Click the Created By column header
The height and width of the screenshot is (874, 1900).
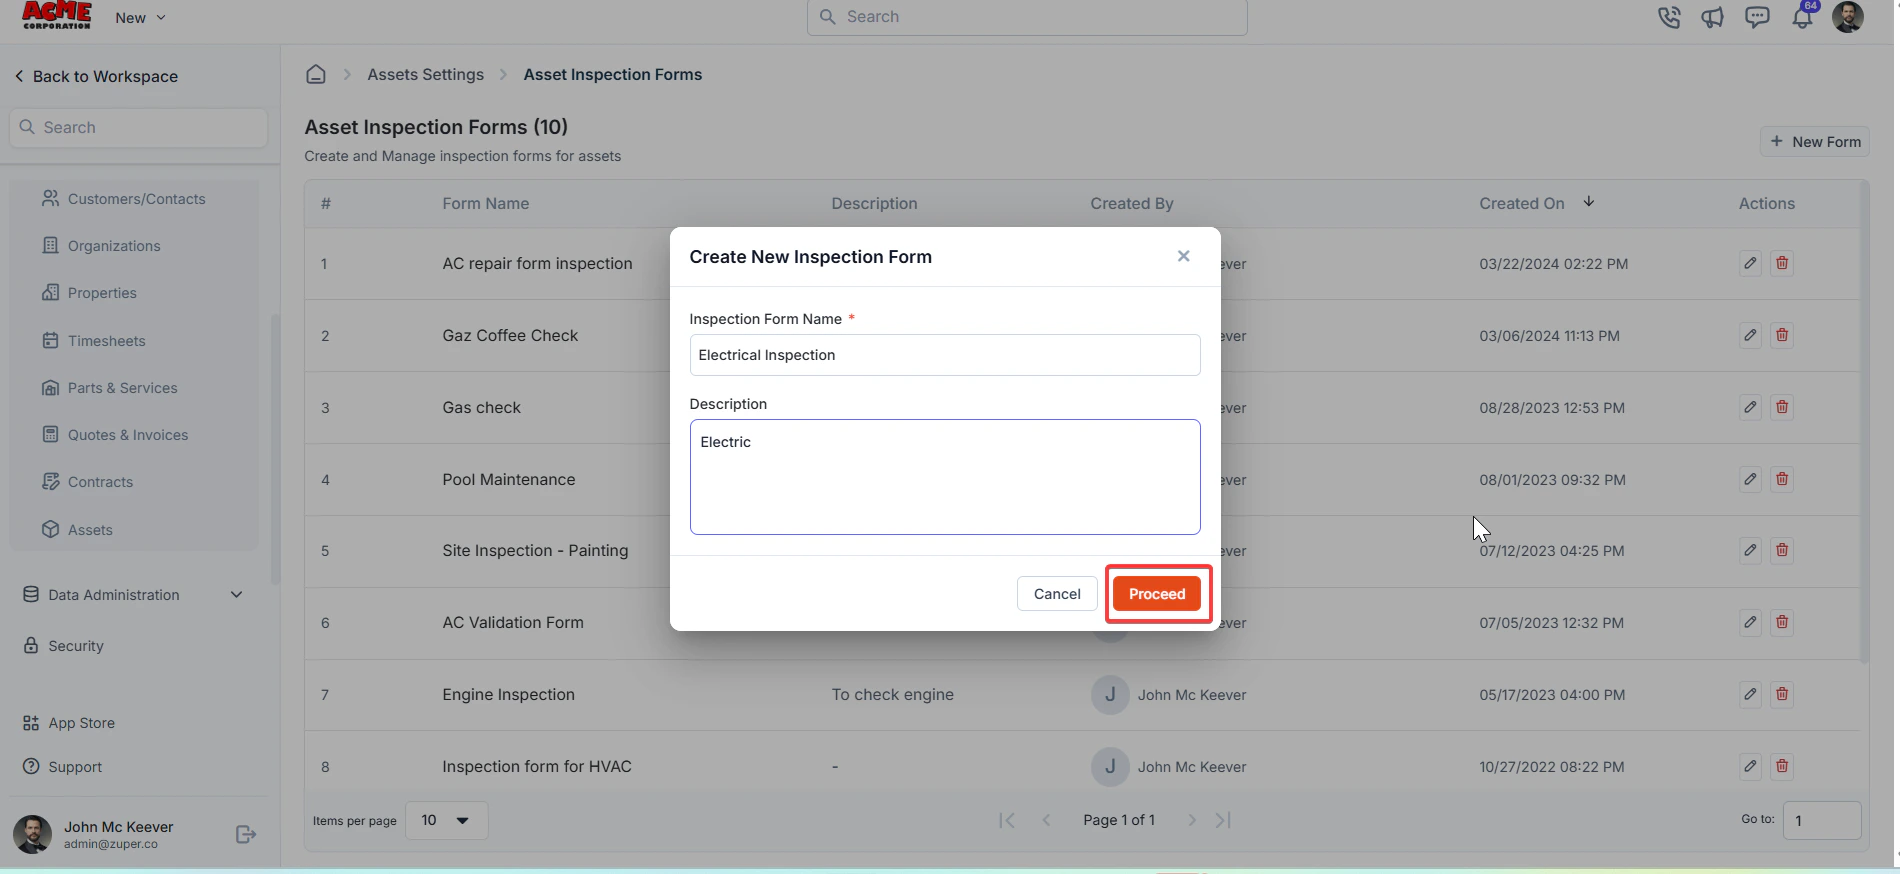click(1131, 203)
